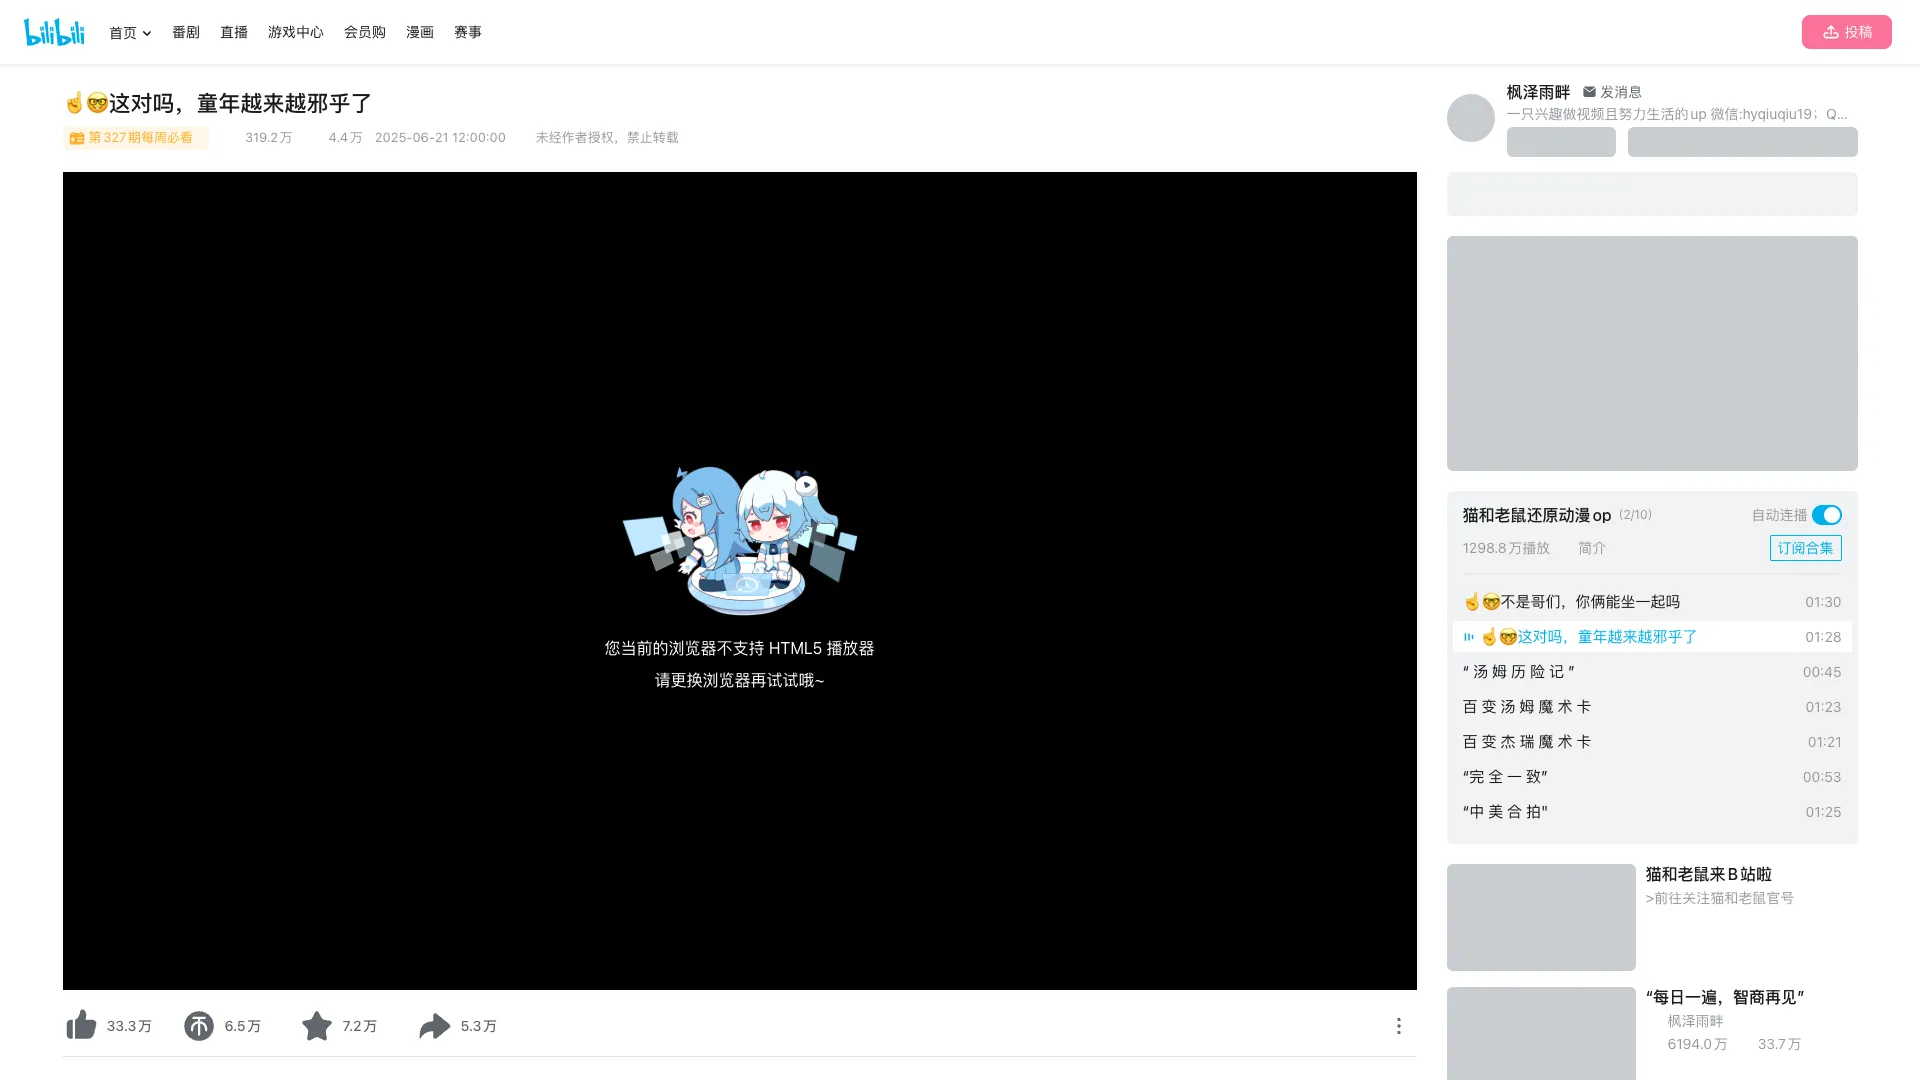Favorite the video with star icon
This screenshot has width=1920, height=1080.
(317, 1025)
